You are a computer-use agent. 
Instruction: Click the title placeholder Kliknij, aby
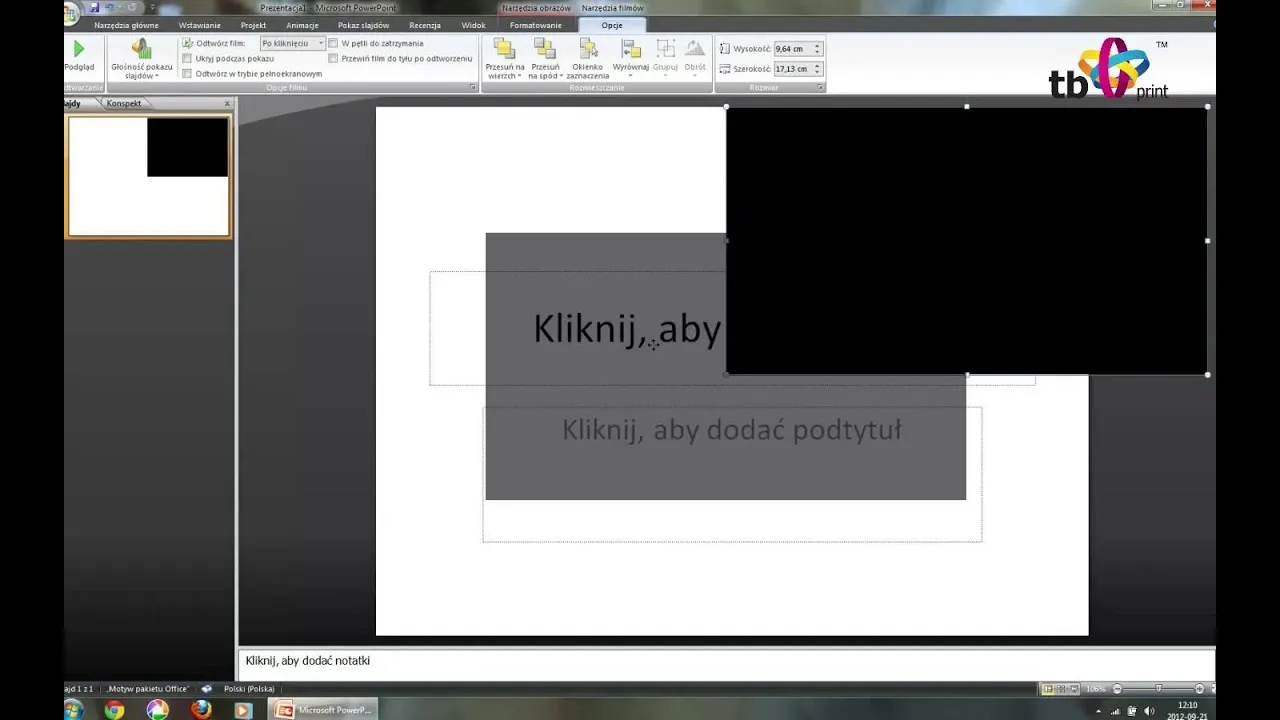[627, 328]
